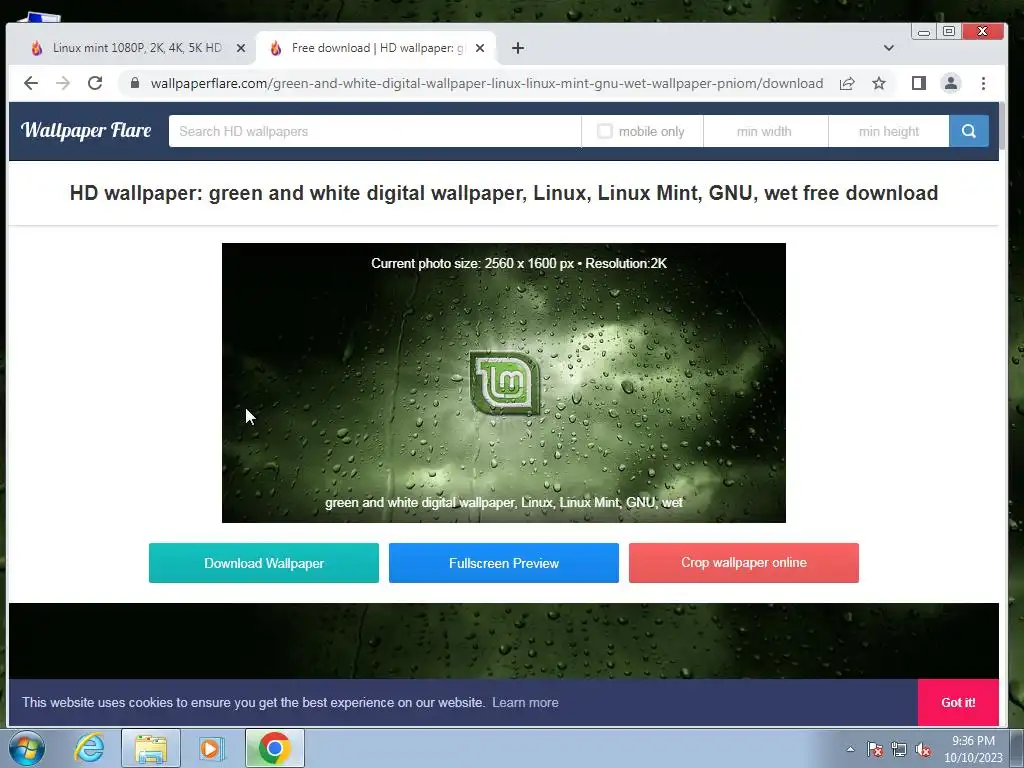Viewport: 1024px width, 768px height.
Task: Reload the current page
Action: click(95, 83)
